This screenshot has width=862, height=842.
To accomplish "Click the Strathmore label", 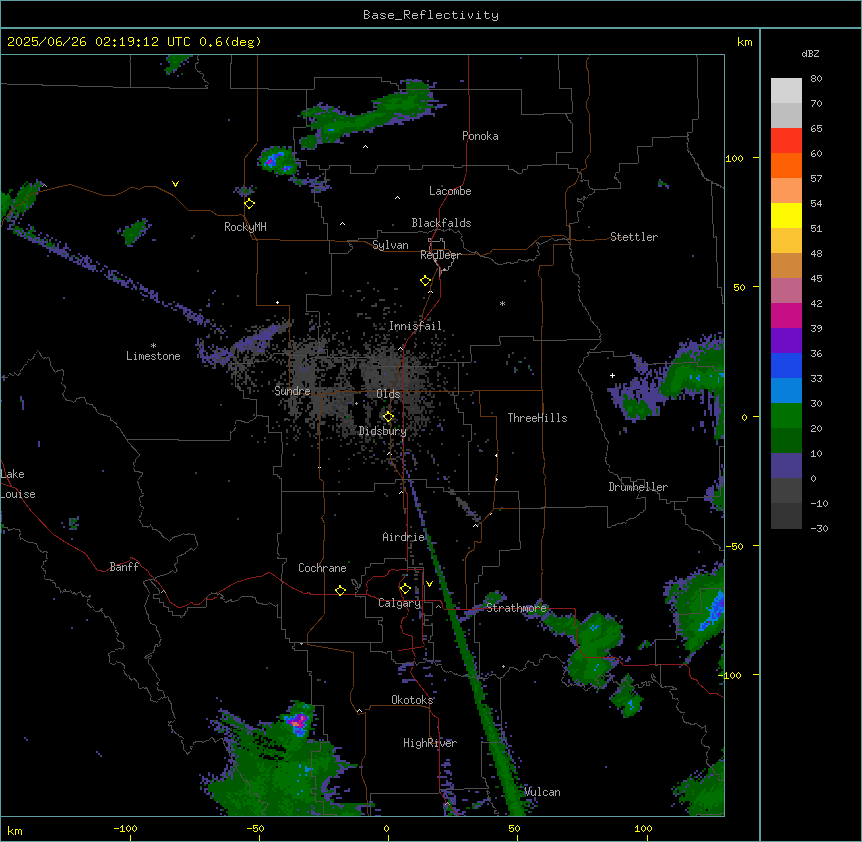I will [516, 608].
